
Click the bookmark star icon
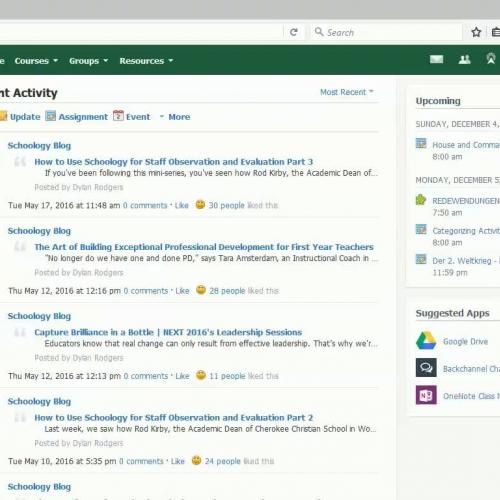click(x=476, y=32)
